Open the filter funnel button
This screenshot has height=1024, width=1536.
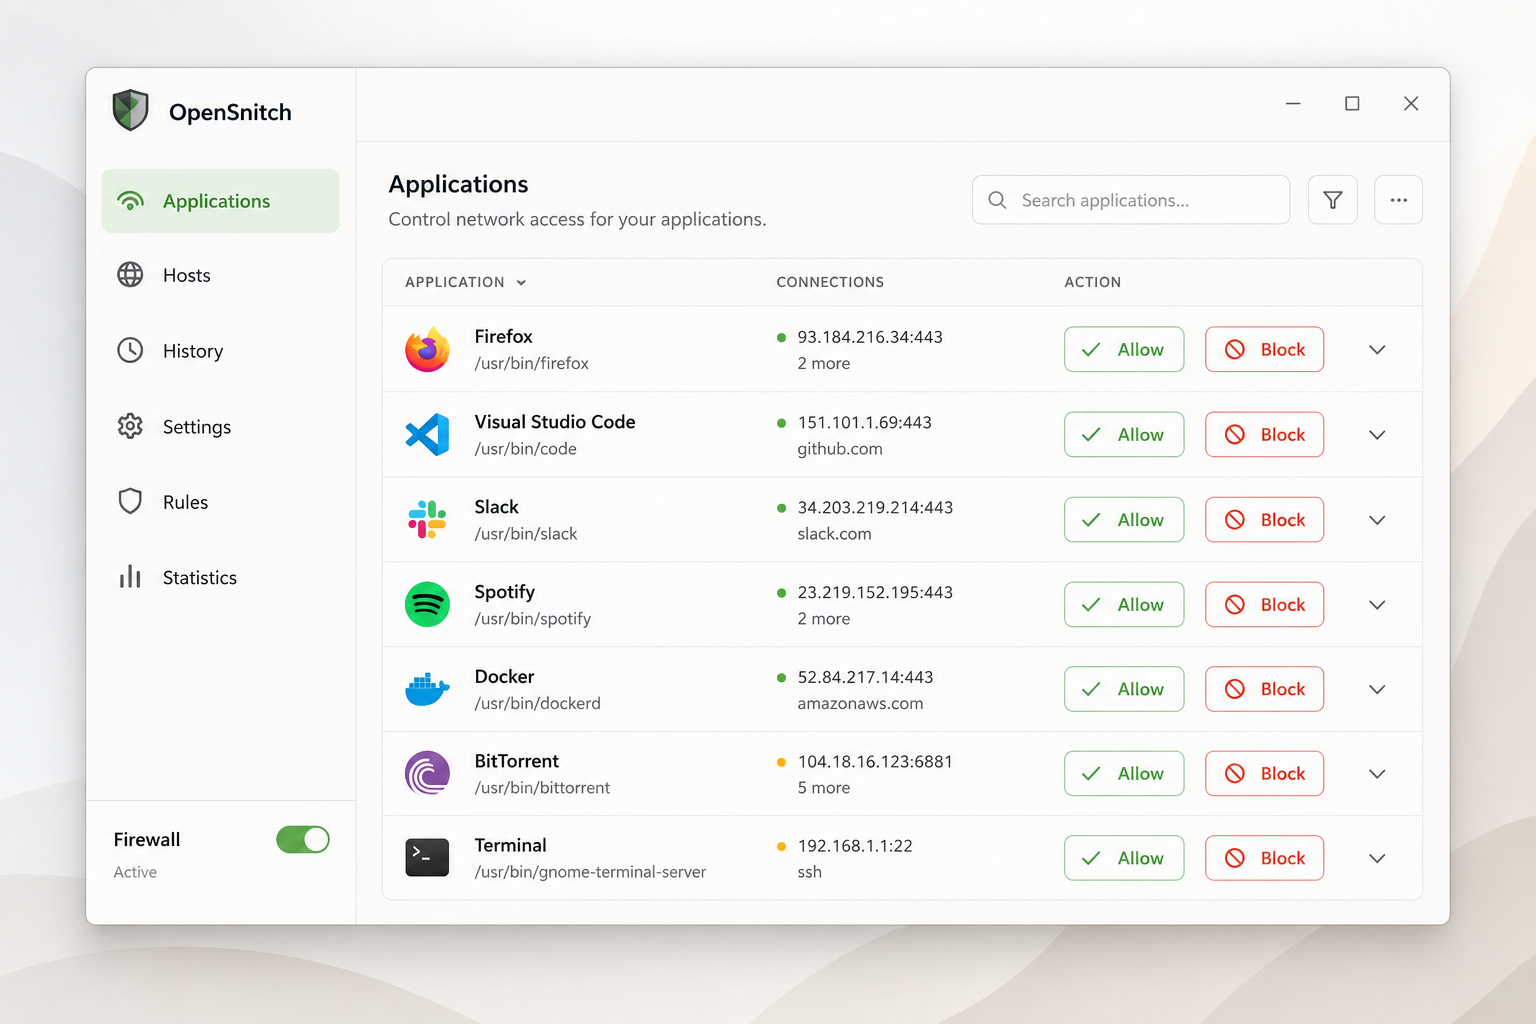[x=1332, y=200]
